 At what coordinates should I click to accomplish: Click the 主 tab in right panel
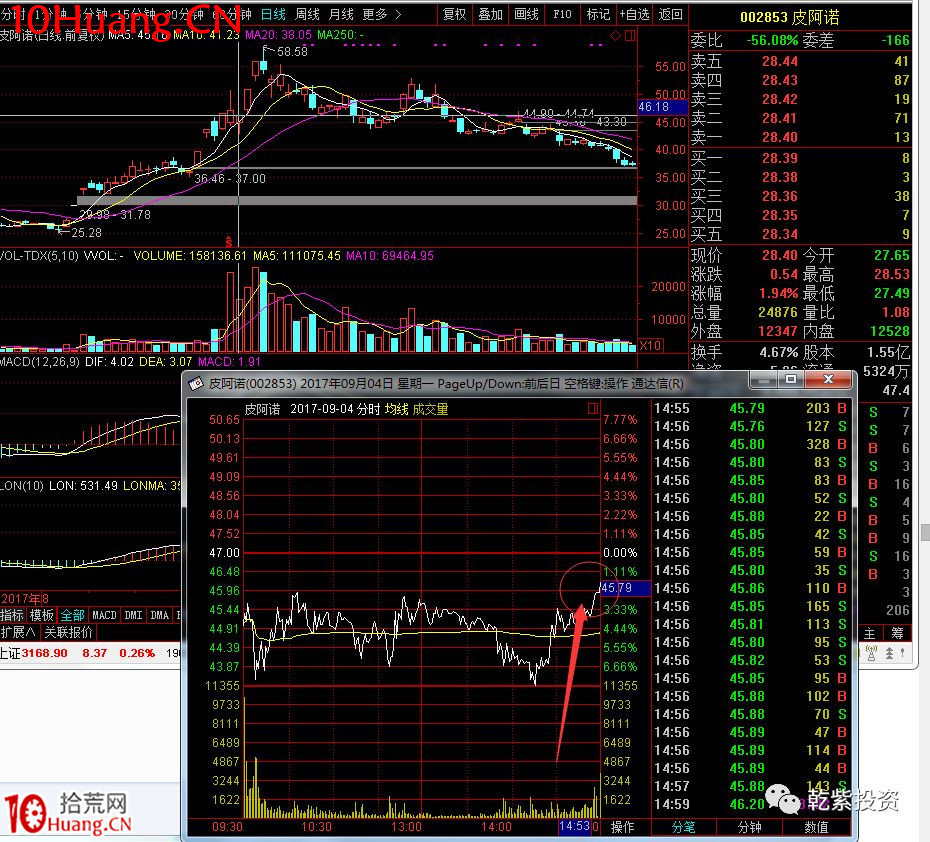(870, 633)
